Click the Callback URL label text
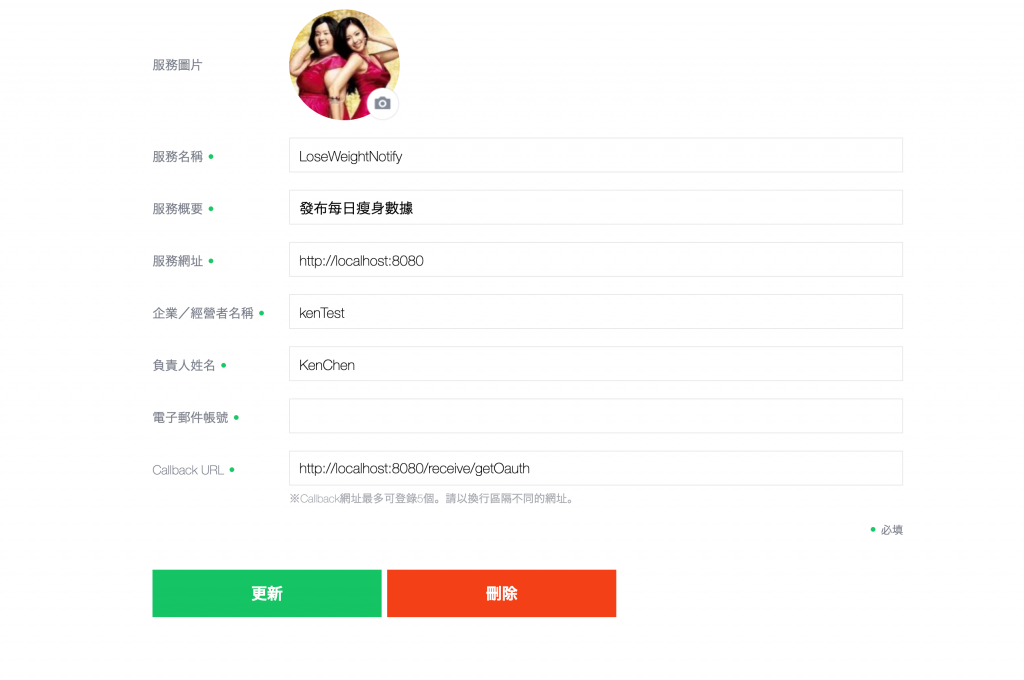The height and width of the screenshot is (680, 1024). tap(188, 470)
